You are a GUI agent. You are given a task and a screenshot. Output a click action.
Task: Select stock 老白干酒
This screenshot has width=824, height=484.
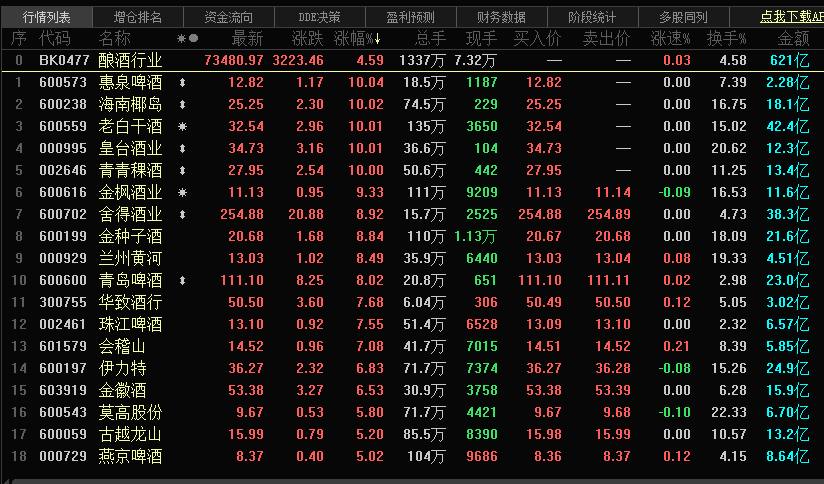coord(130,127)
